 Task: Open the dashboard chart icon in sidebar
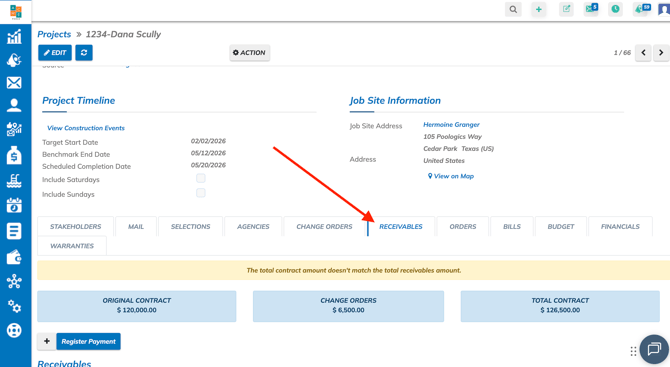[14, 37]
